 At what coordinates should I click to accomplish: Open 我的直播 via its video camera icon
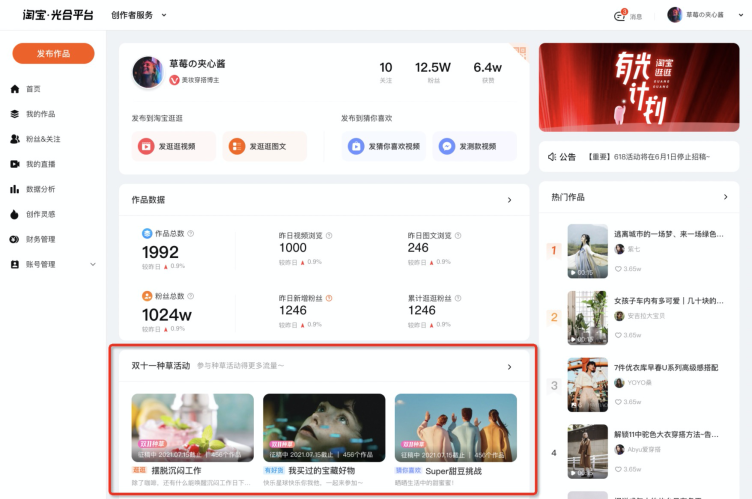[x=15, y=164]
